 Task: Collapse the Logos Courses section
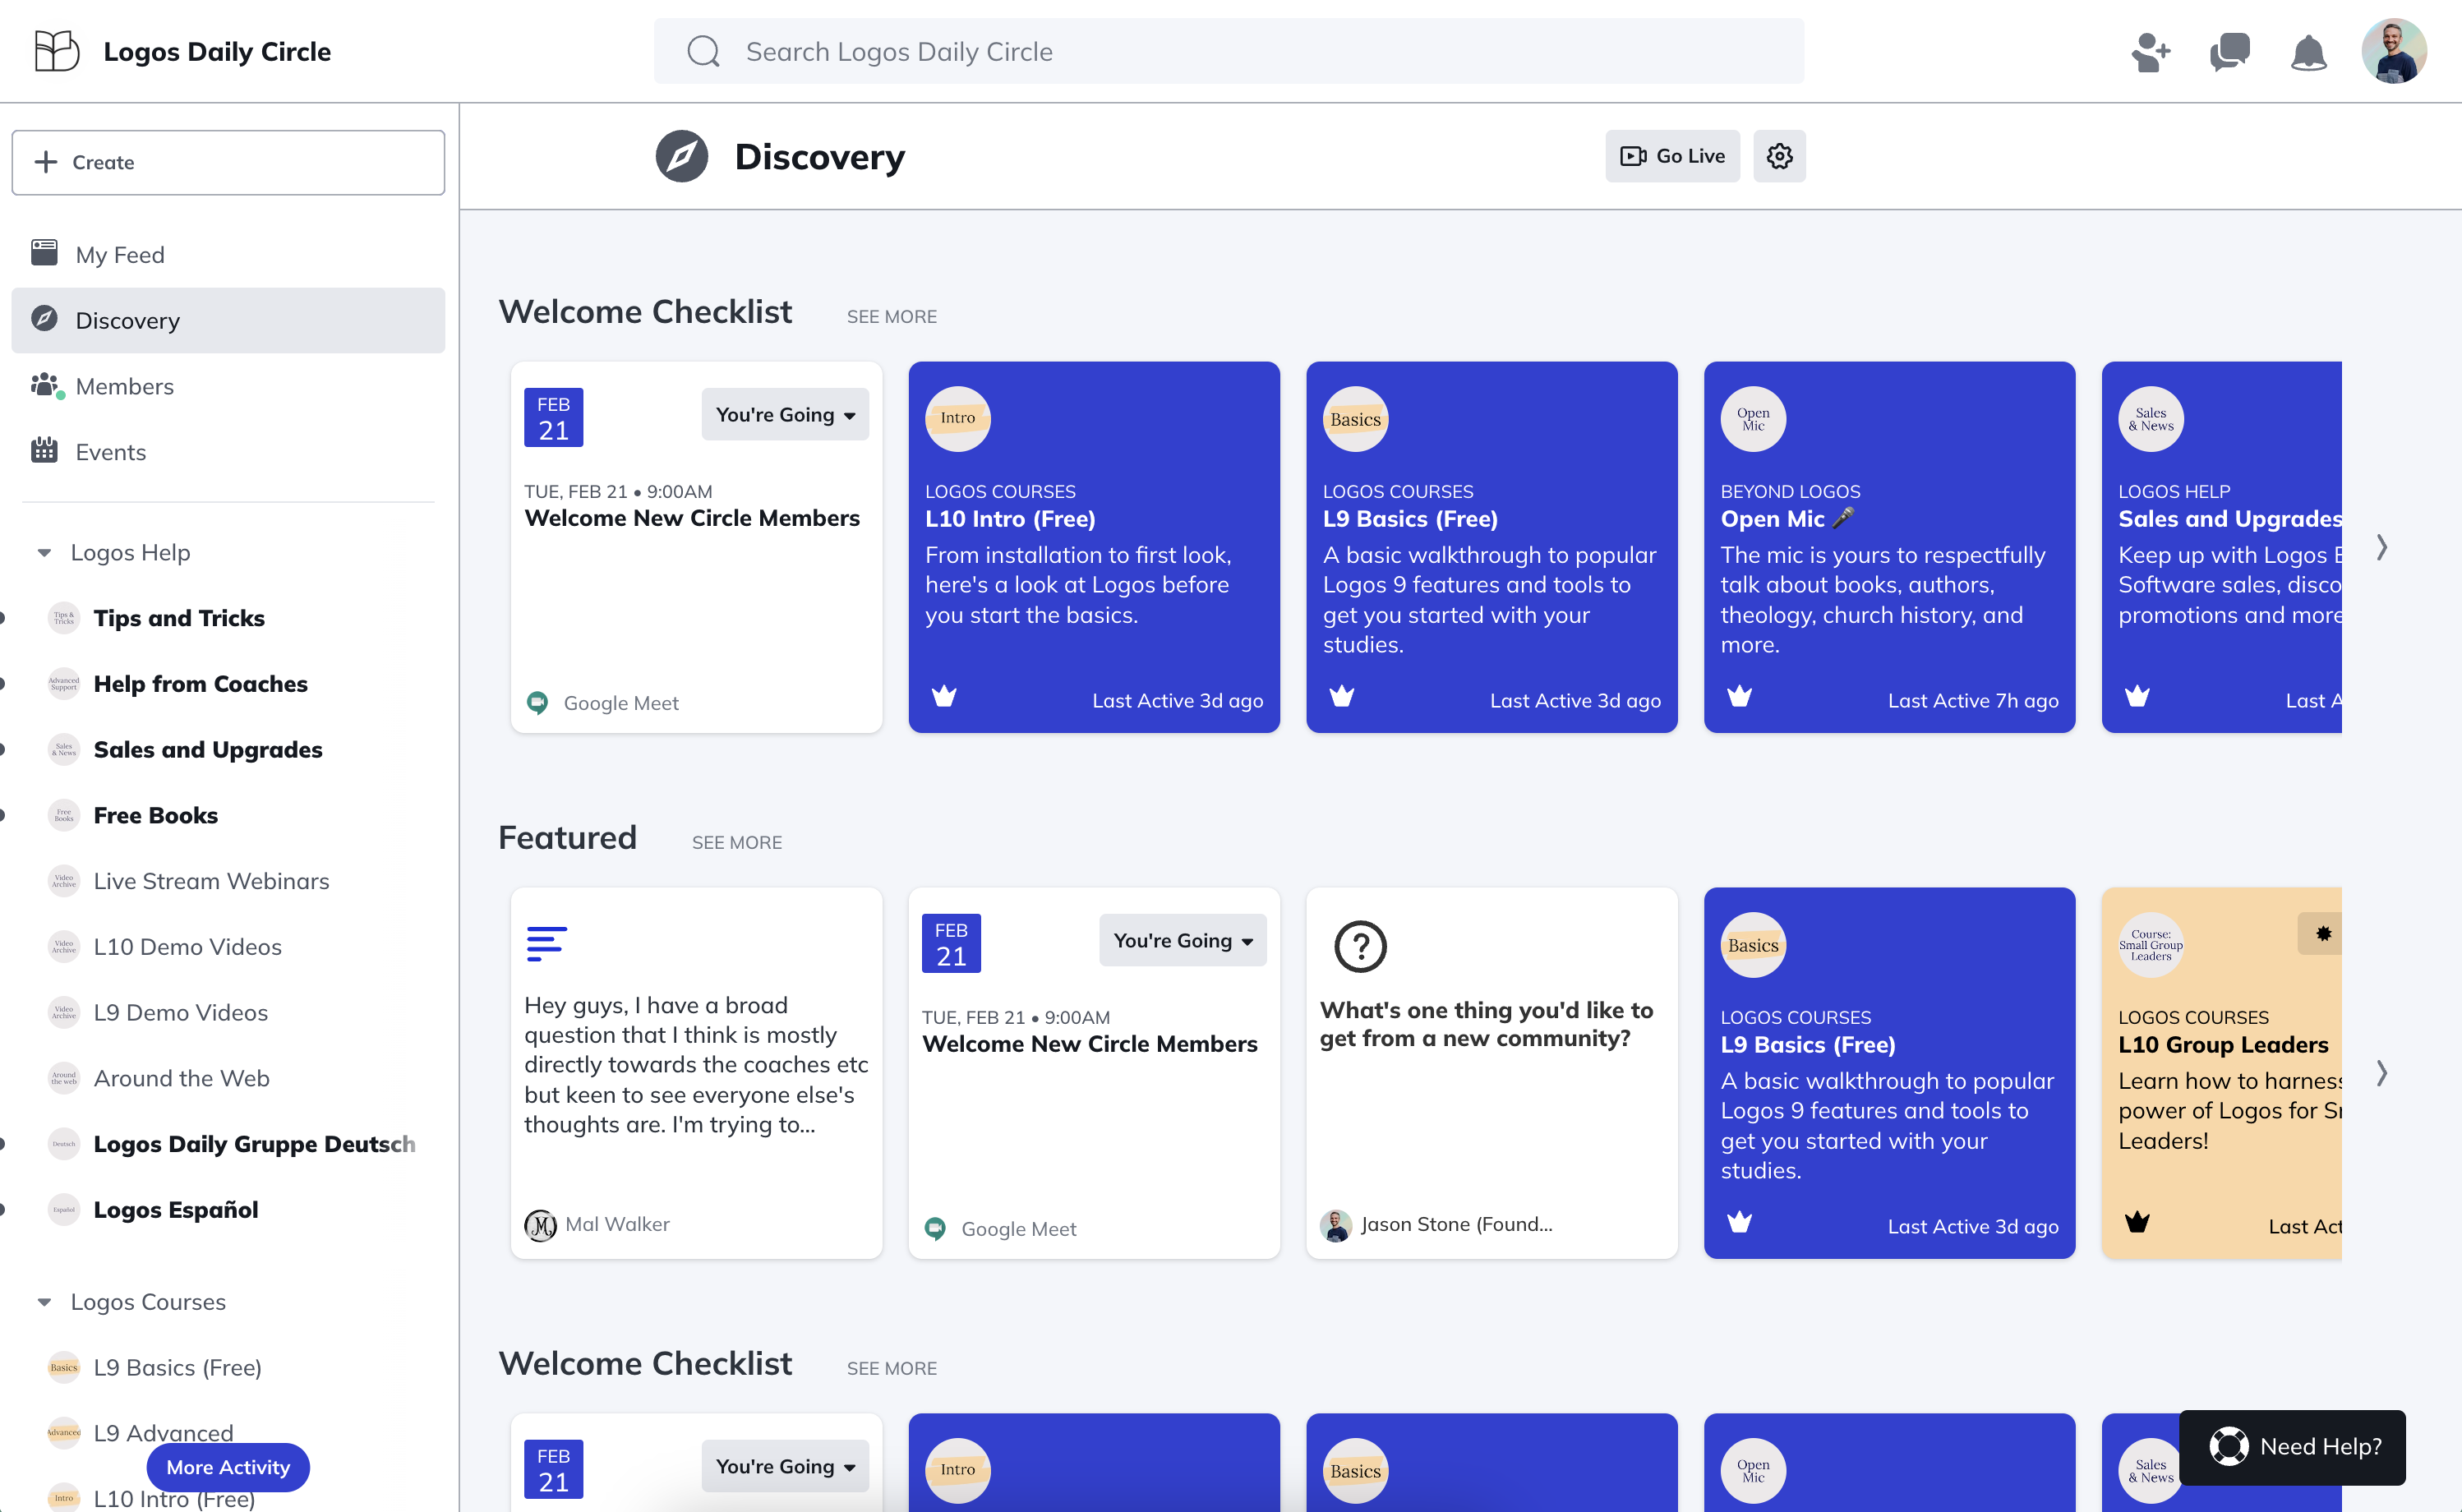[44, 1301]
